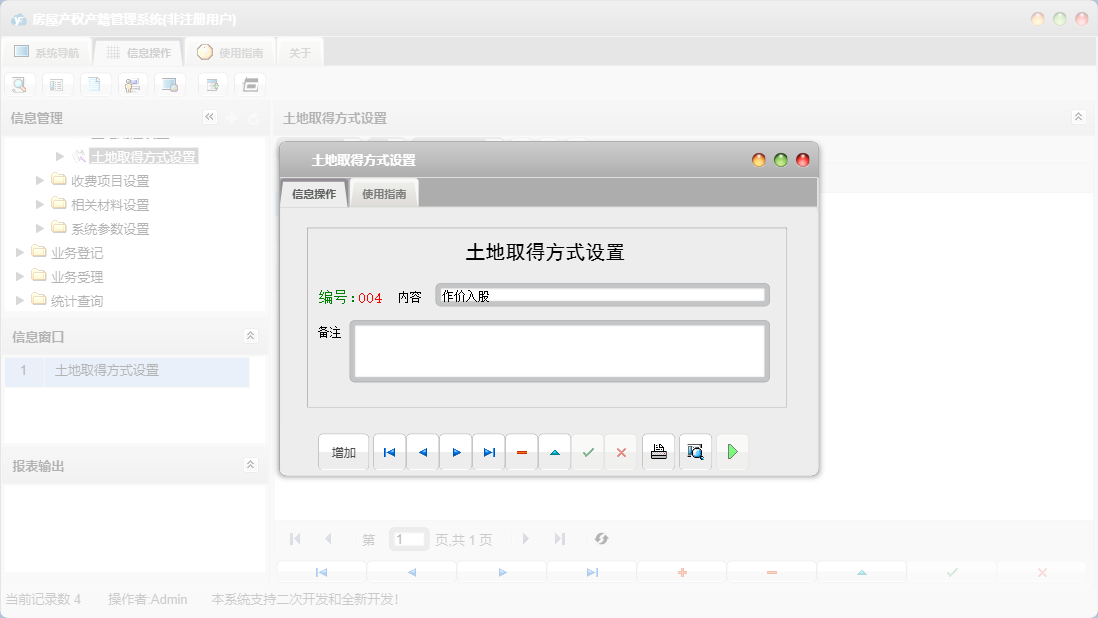This screenshot has height=618, width=1098.
Task: Click the red X cancel button in the dialog
Action: pos(620,452)
